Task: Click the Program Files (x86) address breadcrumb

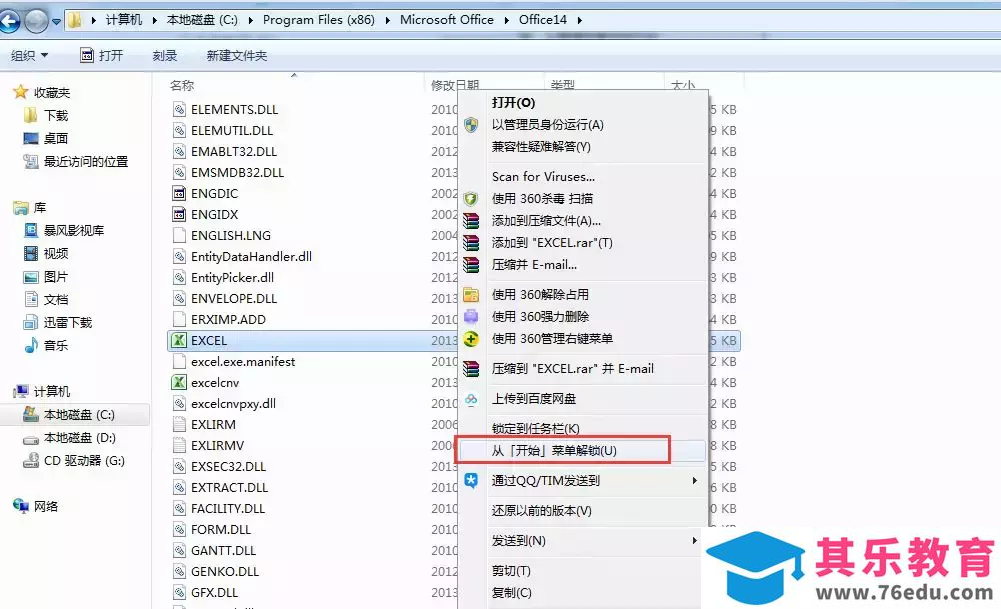Action: click(x=319, y=20)
